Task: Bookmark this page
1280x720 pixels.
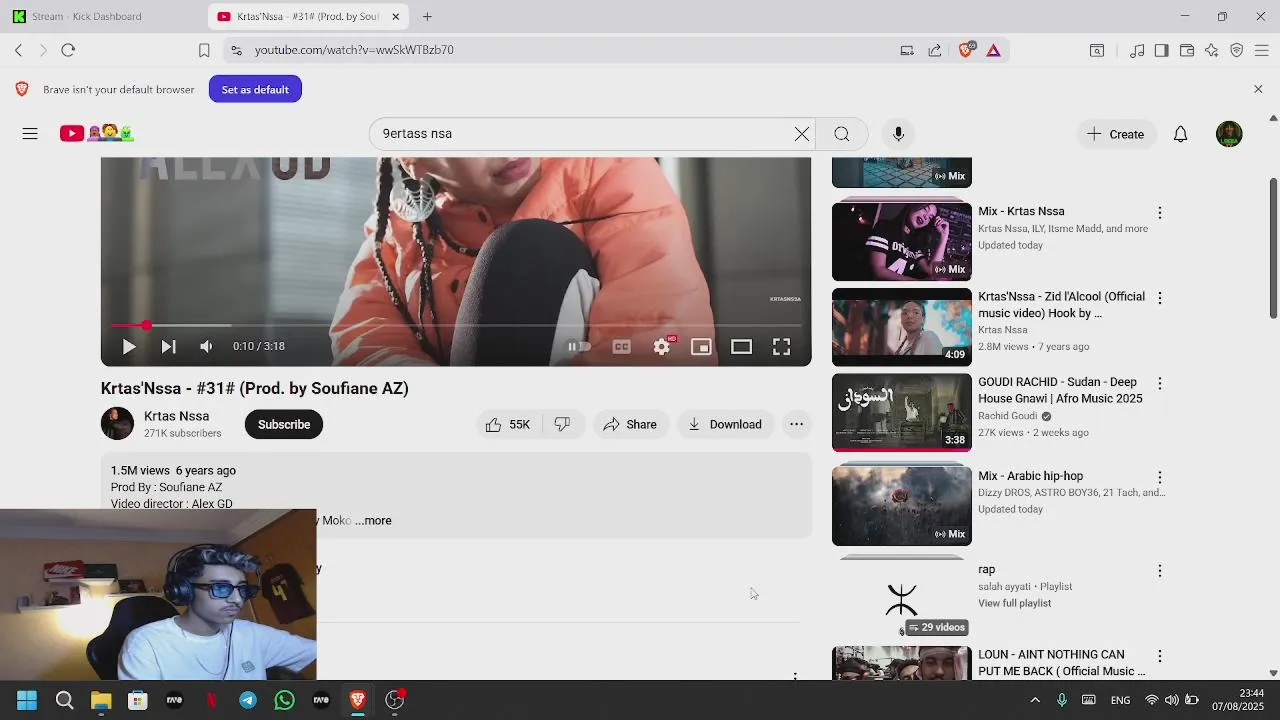Action: [204, 50]
